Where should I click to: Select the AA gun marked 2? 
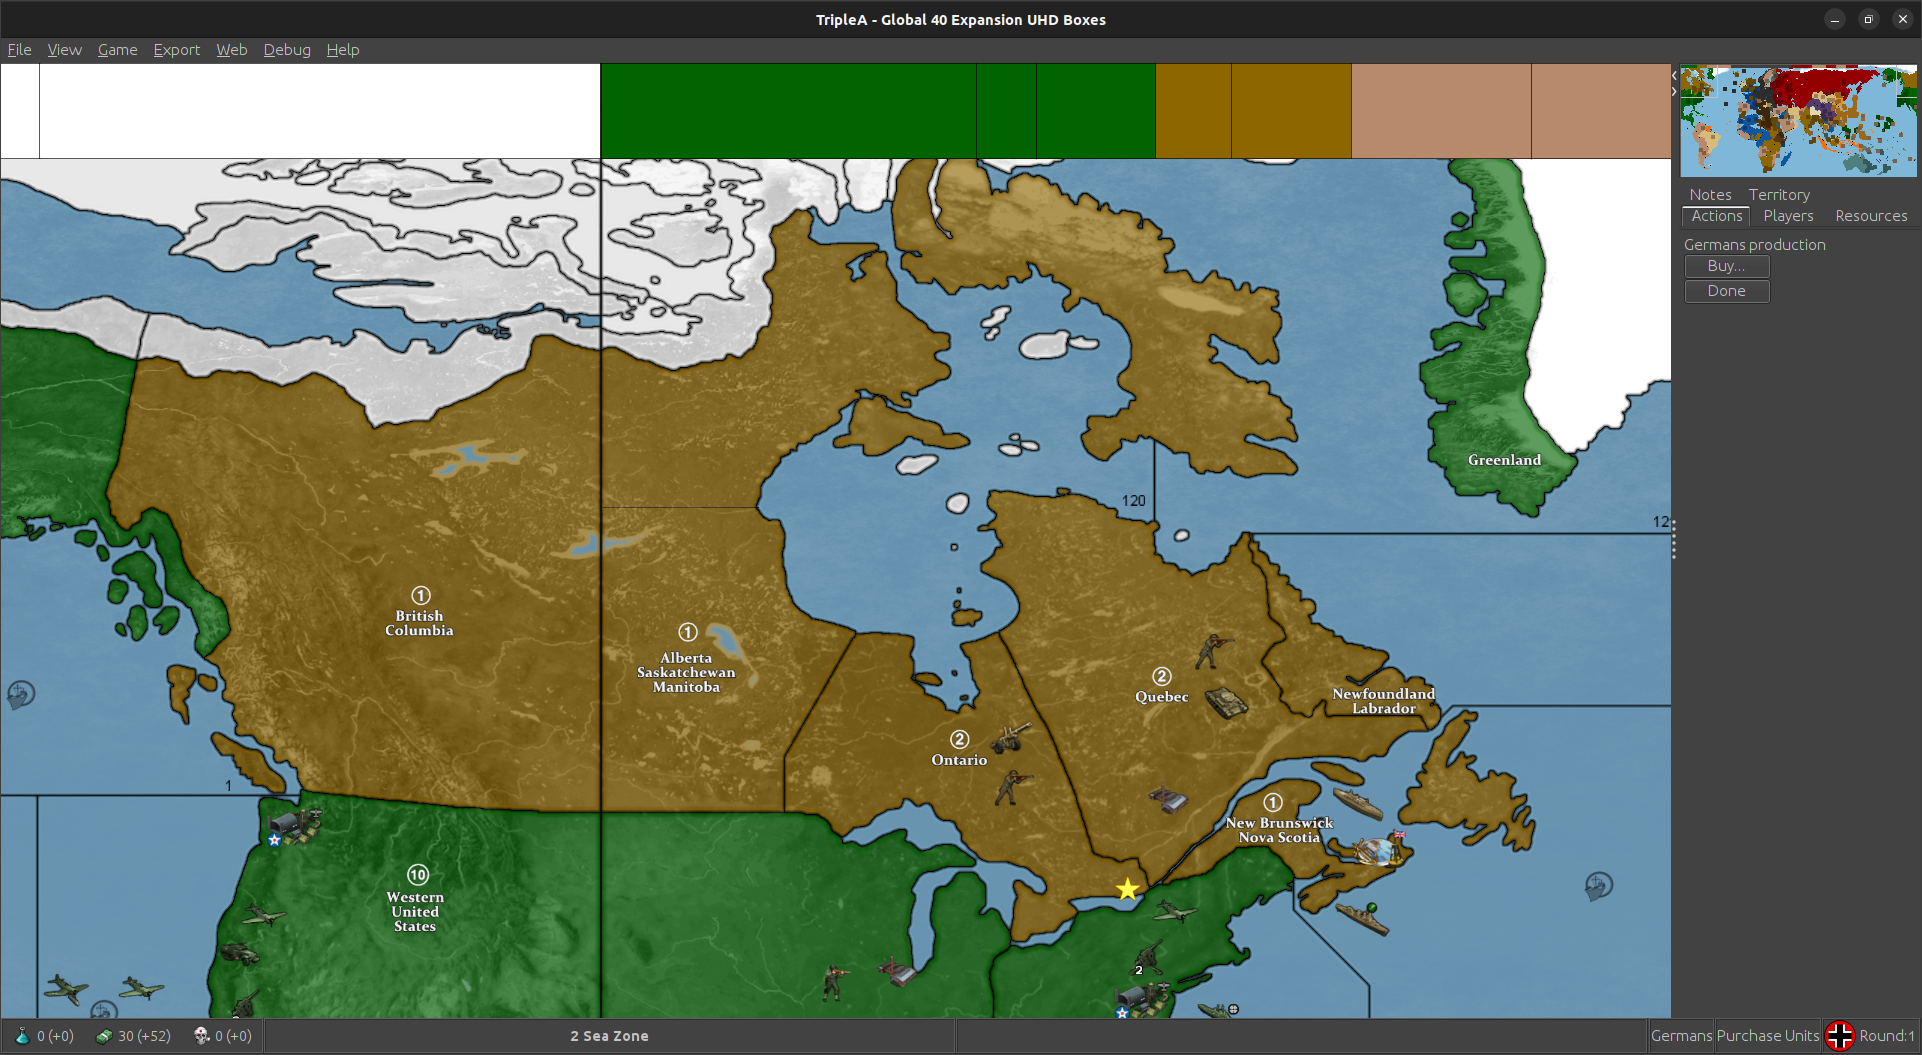coord(1149,957)
